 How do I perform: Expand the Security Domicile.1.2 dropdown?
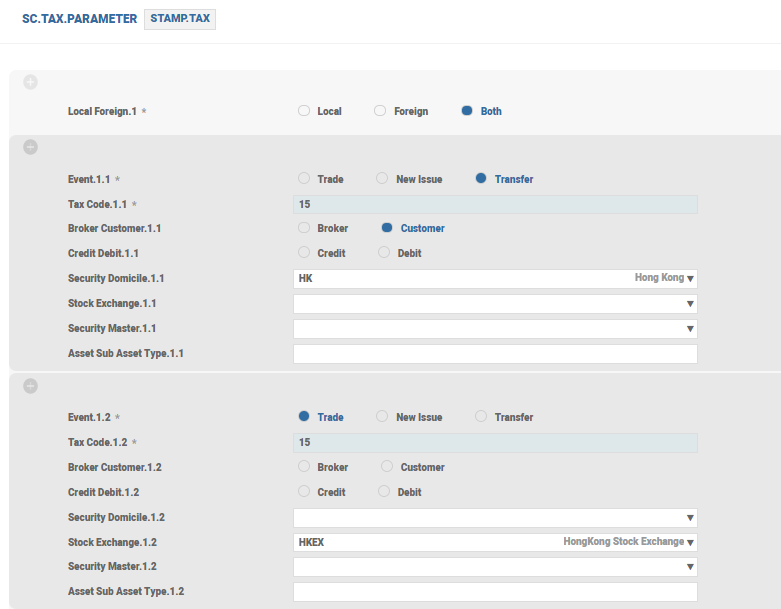(690, 518)
